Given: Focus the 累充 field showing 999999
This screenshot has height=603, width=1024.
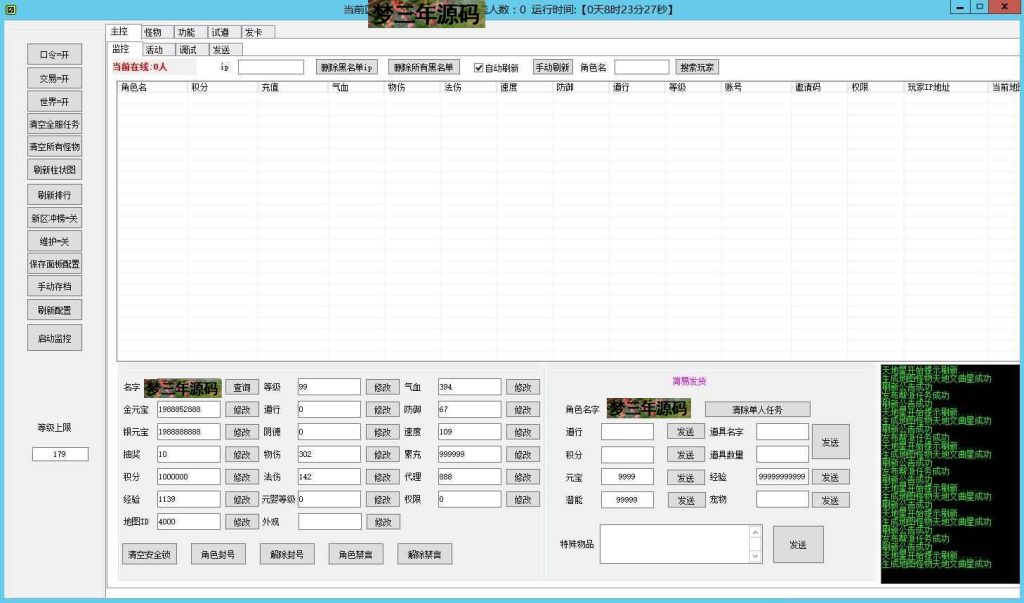Looking at the screenshot, I should coord(470,454).
